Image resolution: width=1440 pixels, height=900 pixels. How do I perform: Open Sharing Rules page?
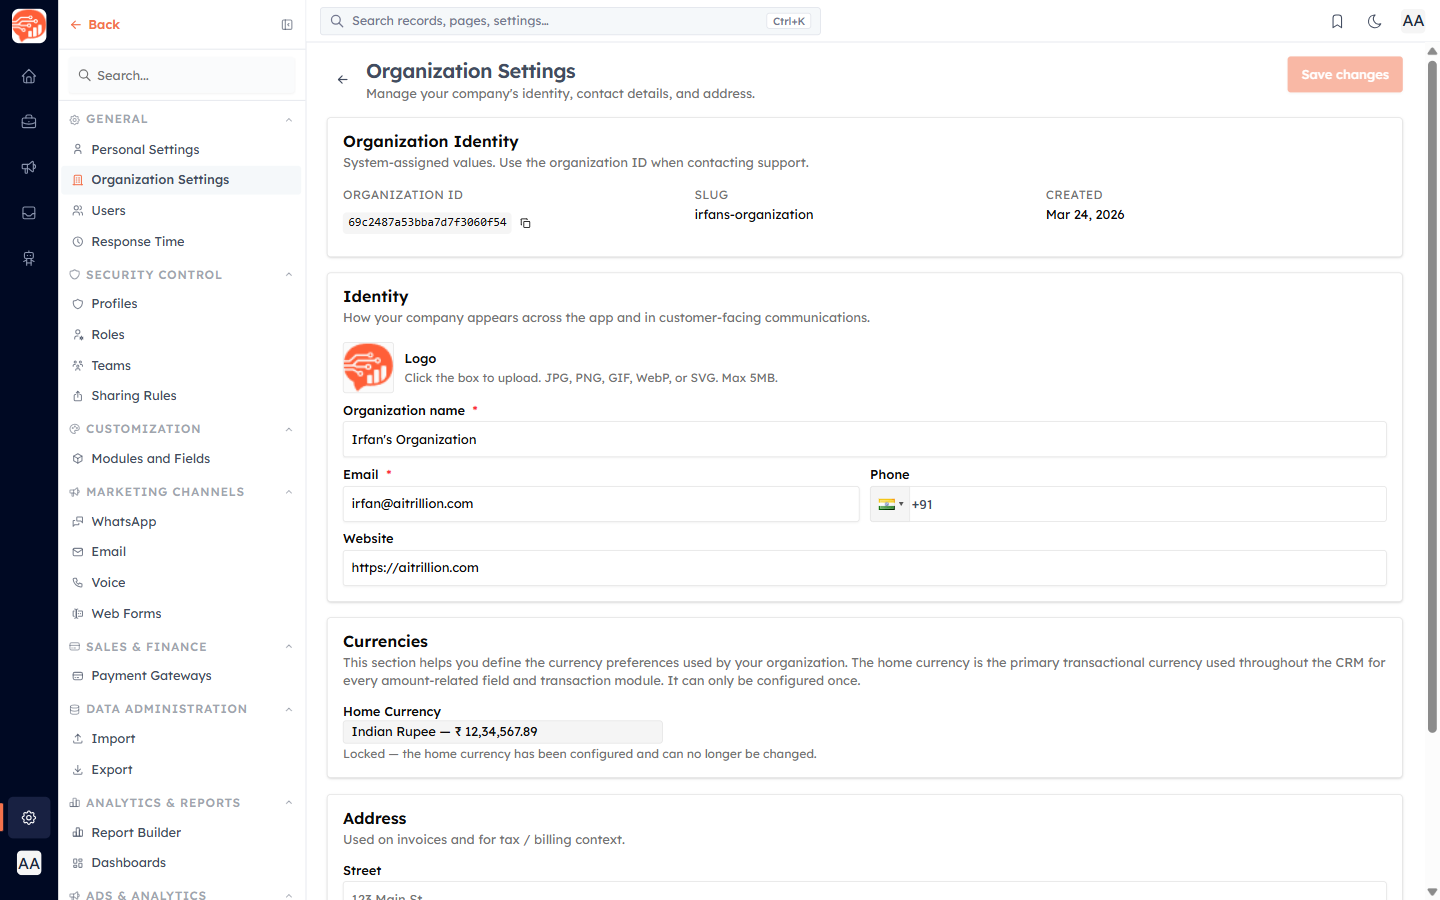click(182, 396)
